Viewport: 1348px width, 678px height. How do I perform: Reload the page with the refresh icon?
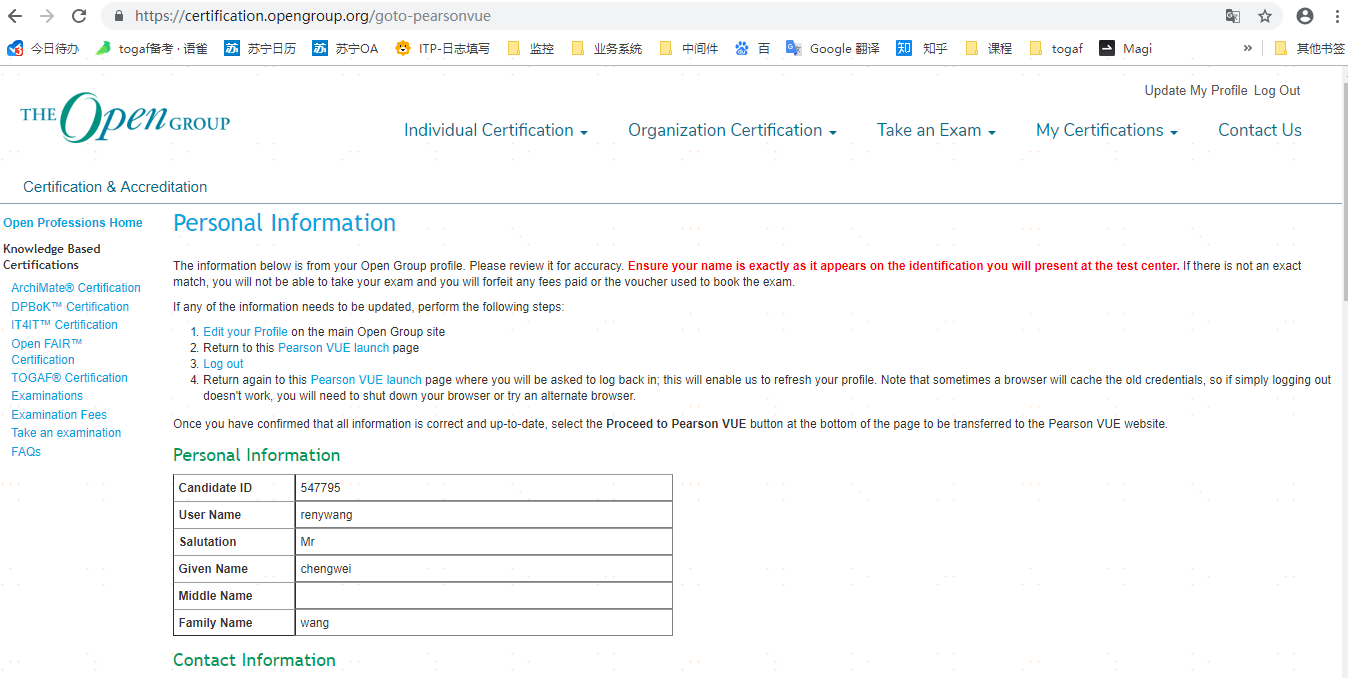[79, 16]
